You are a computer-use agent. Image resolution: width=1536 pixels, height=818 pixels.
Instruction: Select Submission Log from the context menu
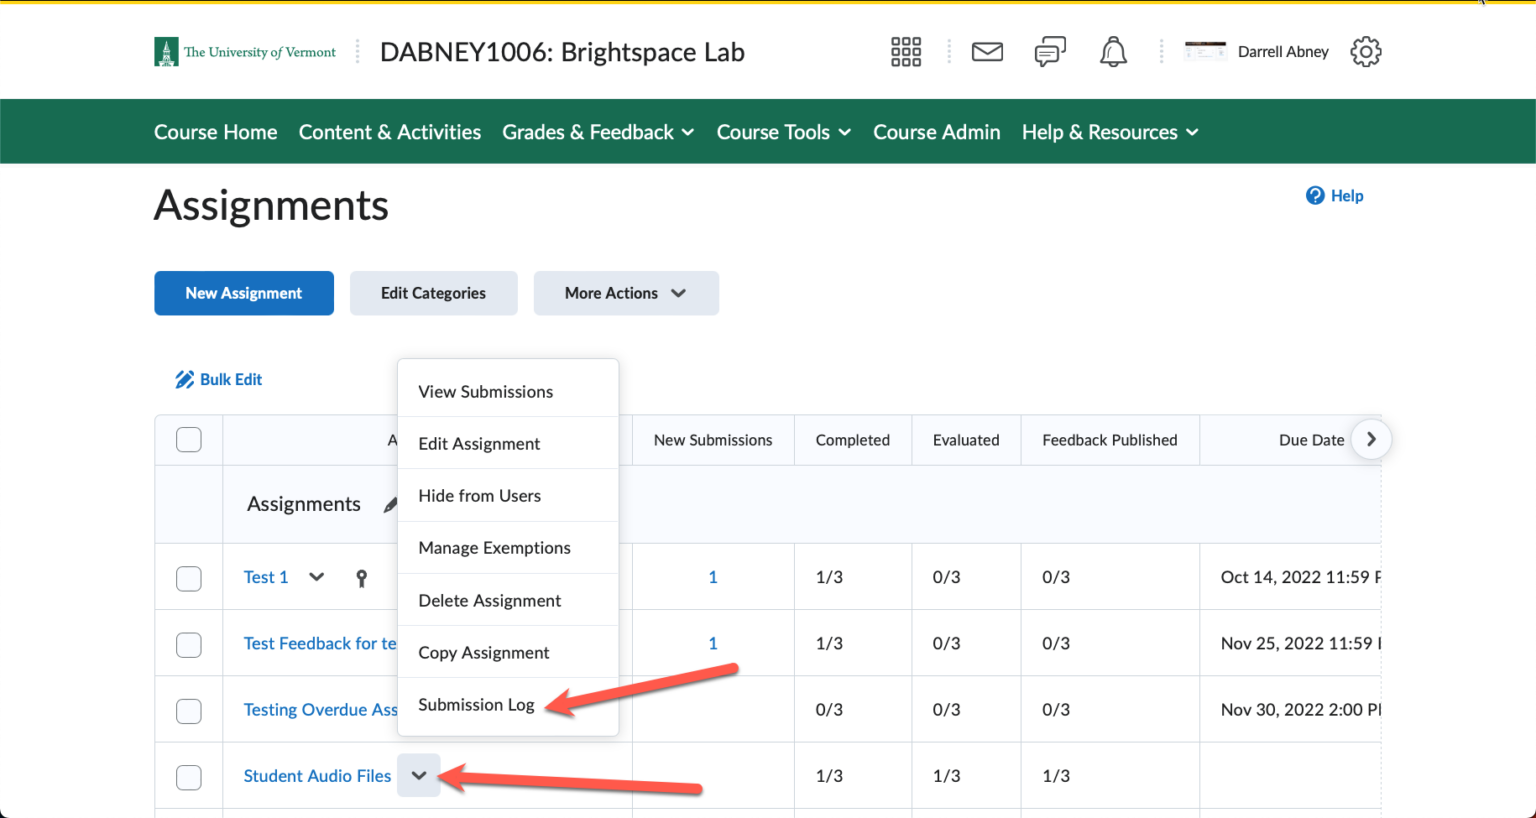476,704
